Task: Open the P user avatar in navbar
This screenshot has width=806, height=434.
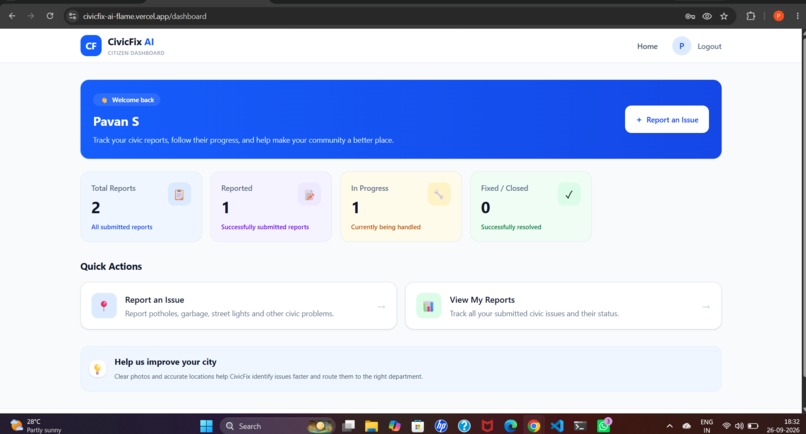Action: [681, 46]
